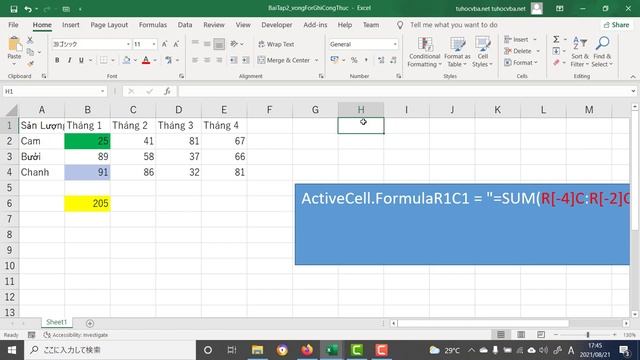The height and width of the screenshot is (360, 640).
Task: Toggle Align Right for cells
Action: (x=219, y=60)
